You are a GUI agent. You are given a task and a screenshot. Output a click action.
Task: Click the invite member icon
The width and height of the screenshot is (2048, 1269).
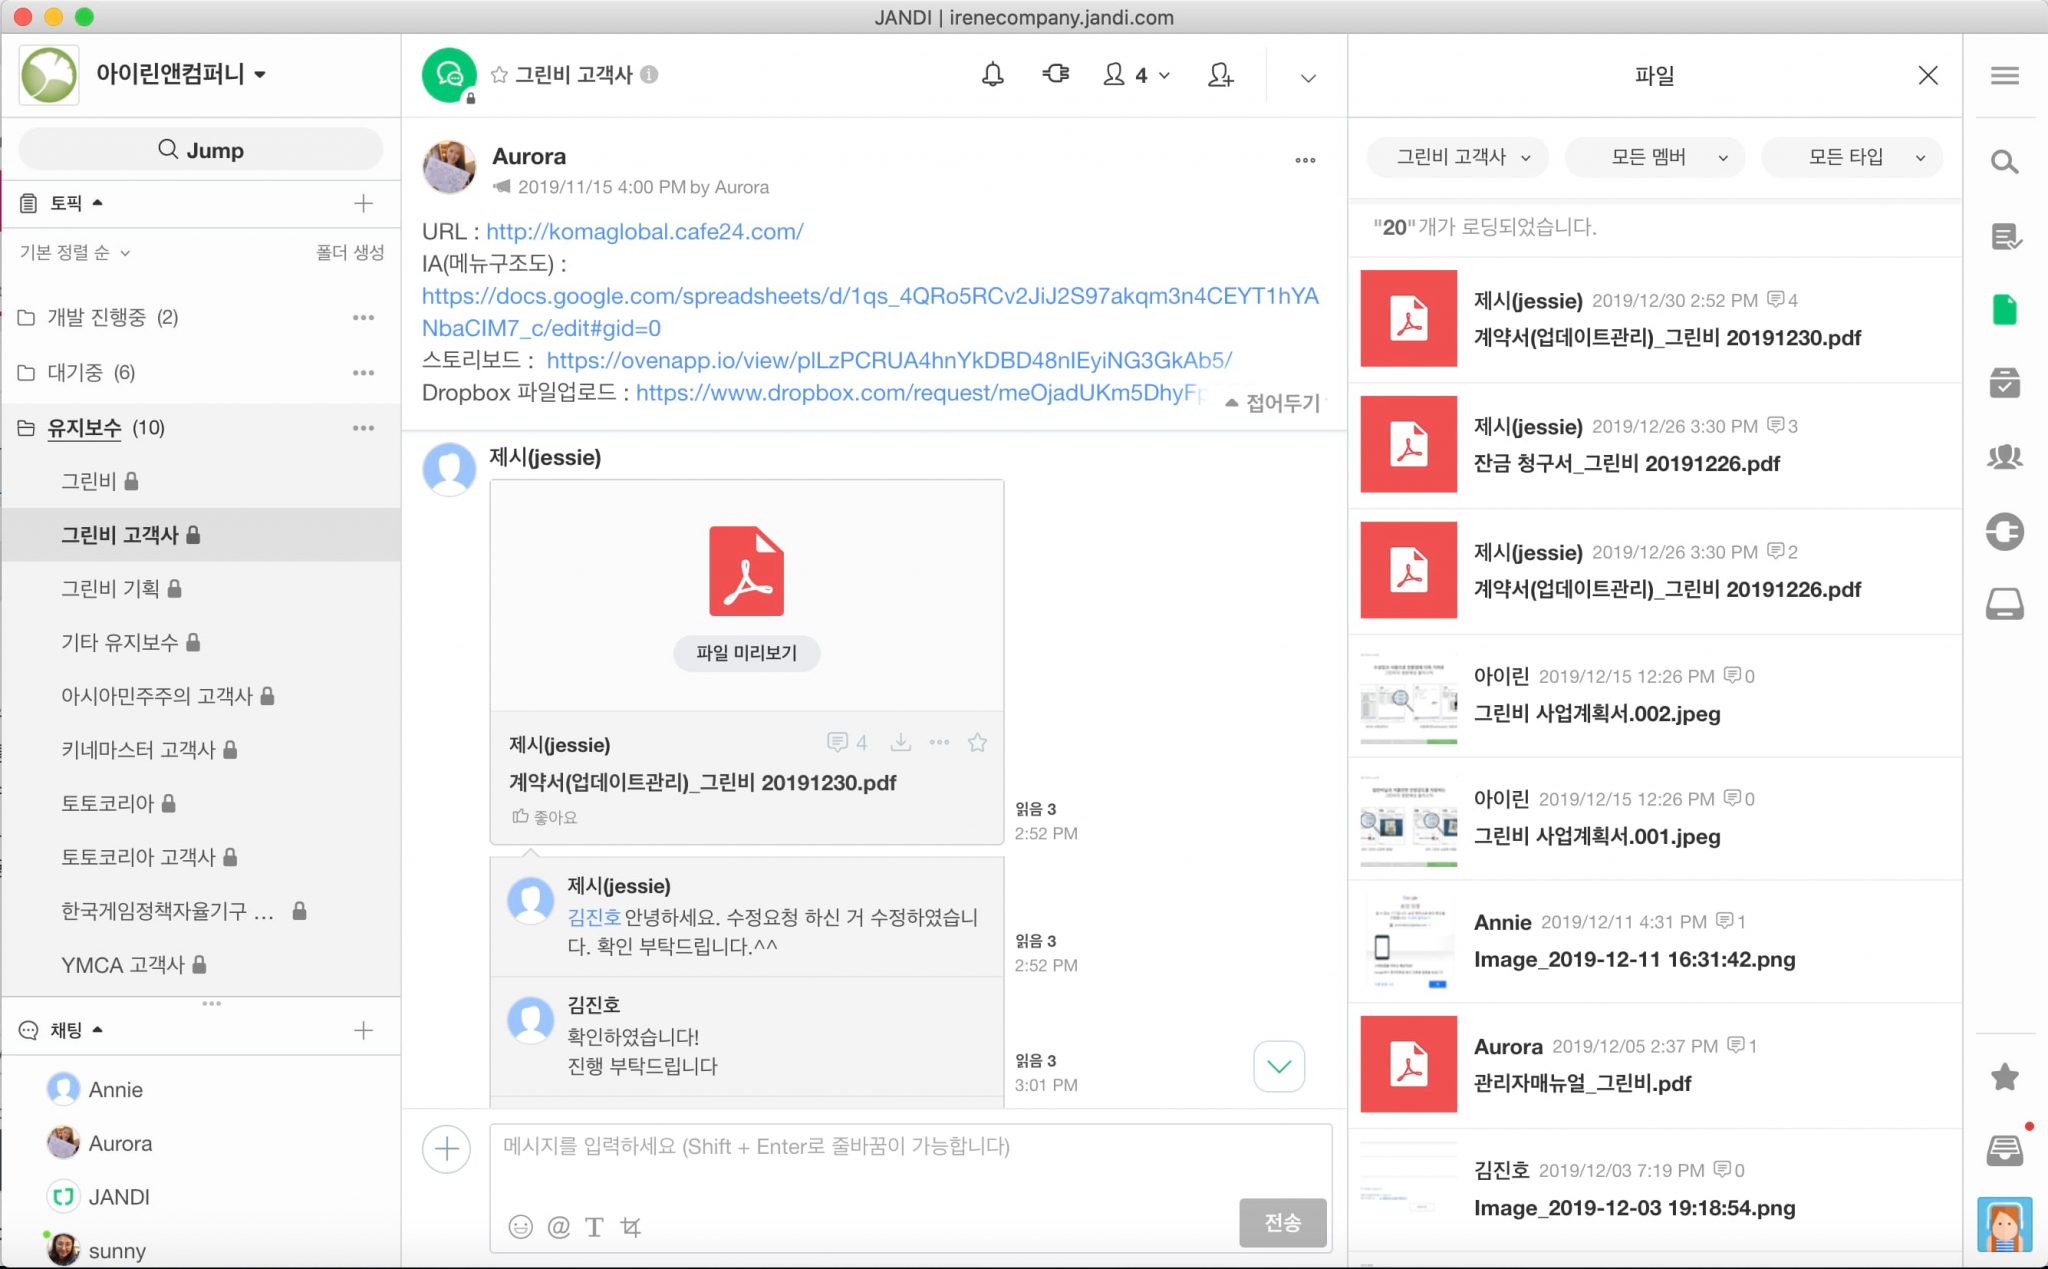(1220, 75)
